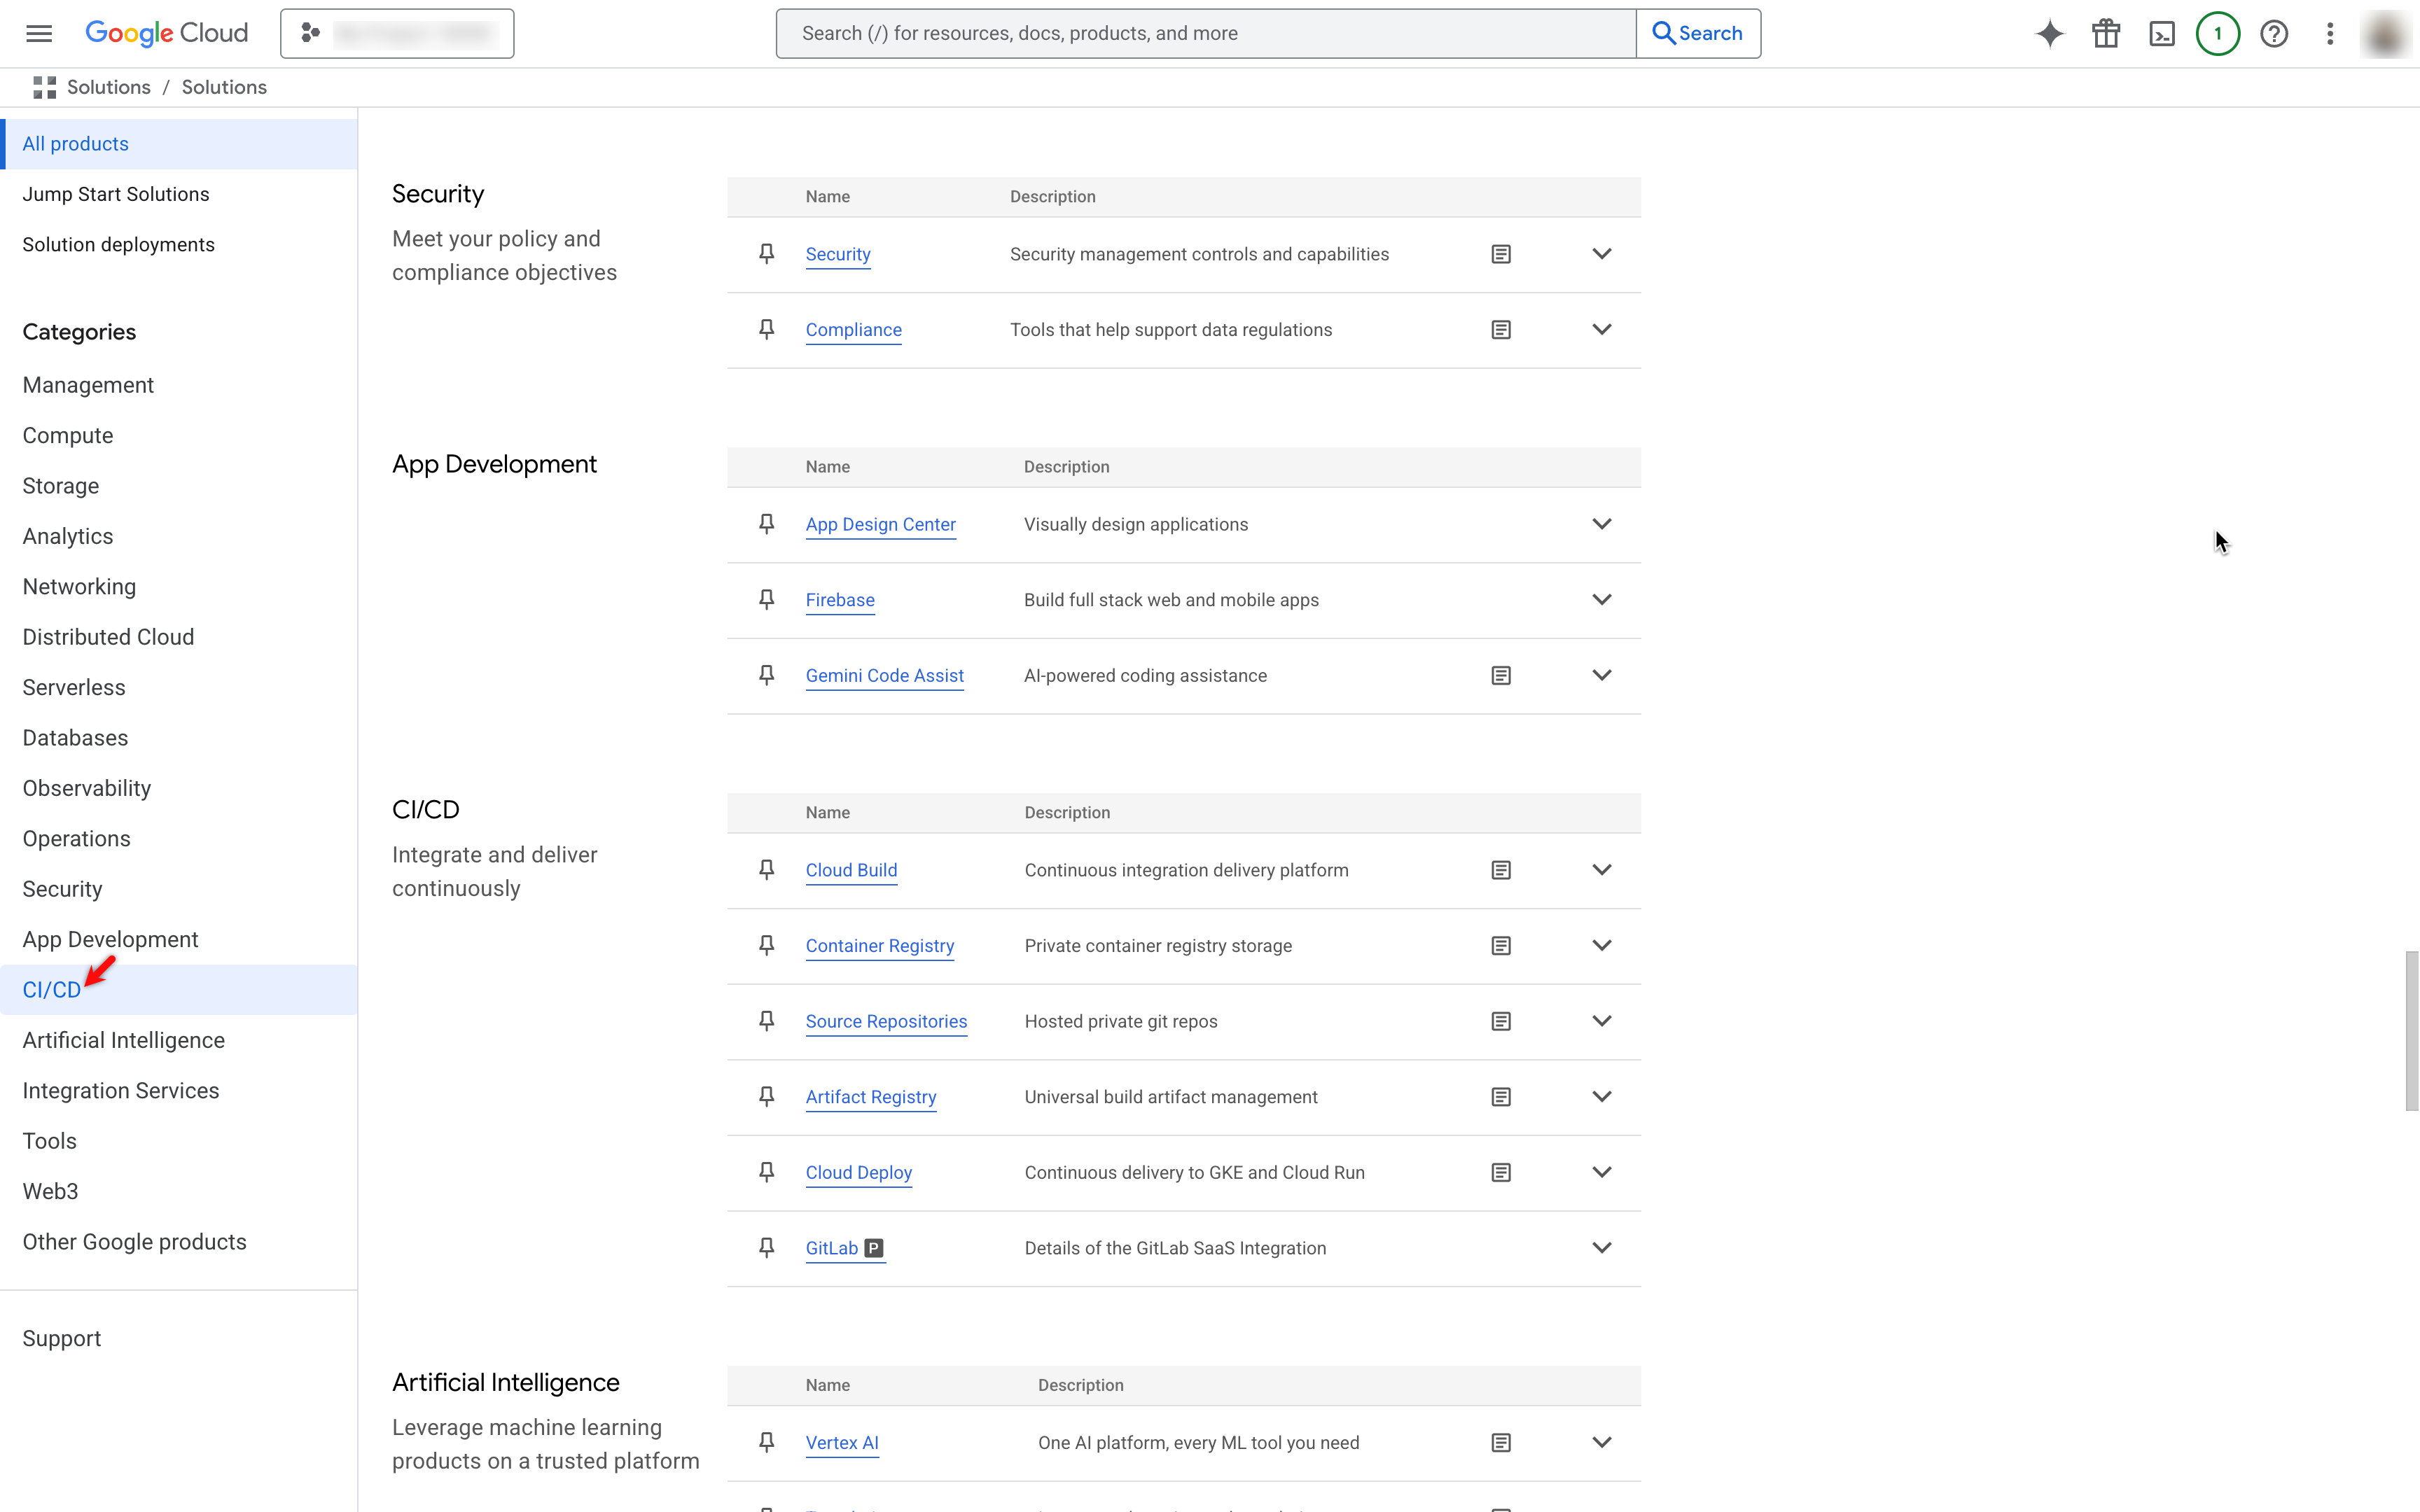Image resolution: width=2420 pixels, height=1512 pixels.
Task: Click the free trial gift icon
Action: click(x=2105, y=33)
